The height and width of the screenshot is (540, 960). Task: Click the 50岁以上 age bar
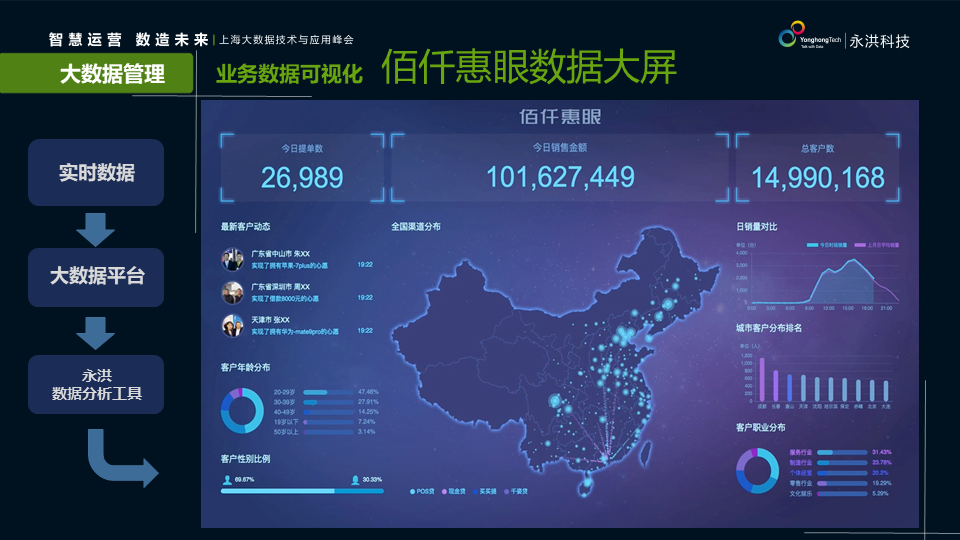(x=328, y=432)
